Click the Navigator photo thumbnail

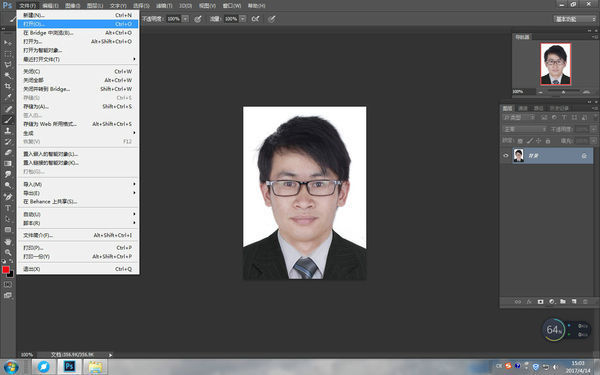point(555,64)
